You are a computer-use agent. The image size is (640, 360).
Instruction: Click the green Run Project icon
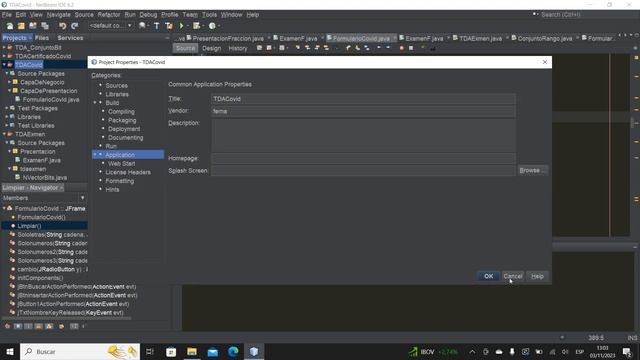pyautogui.click(x=181, y=26)
